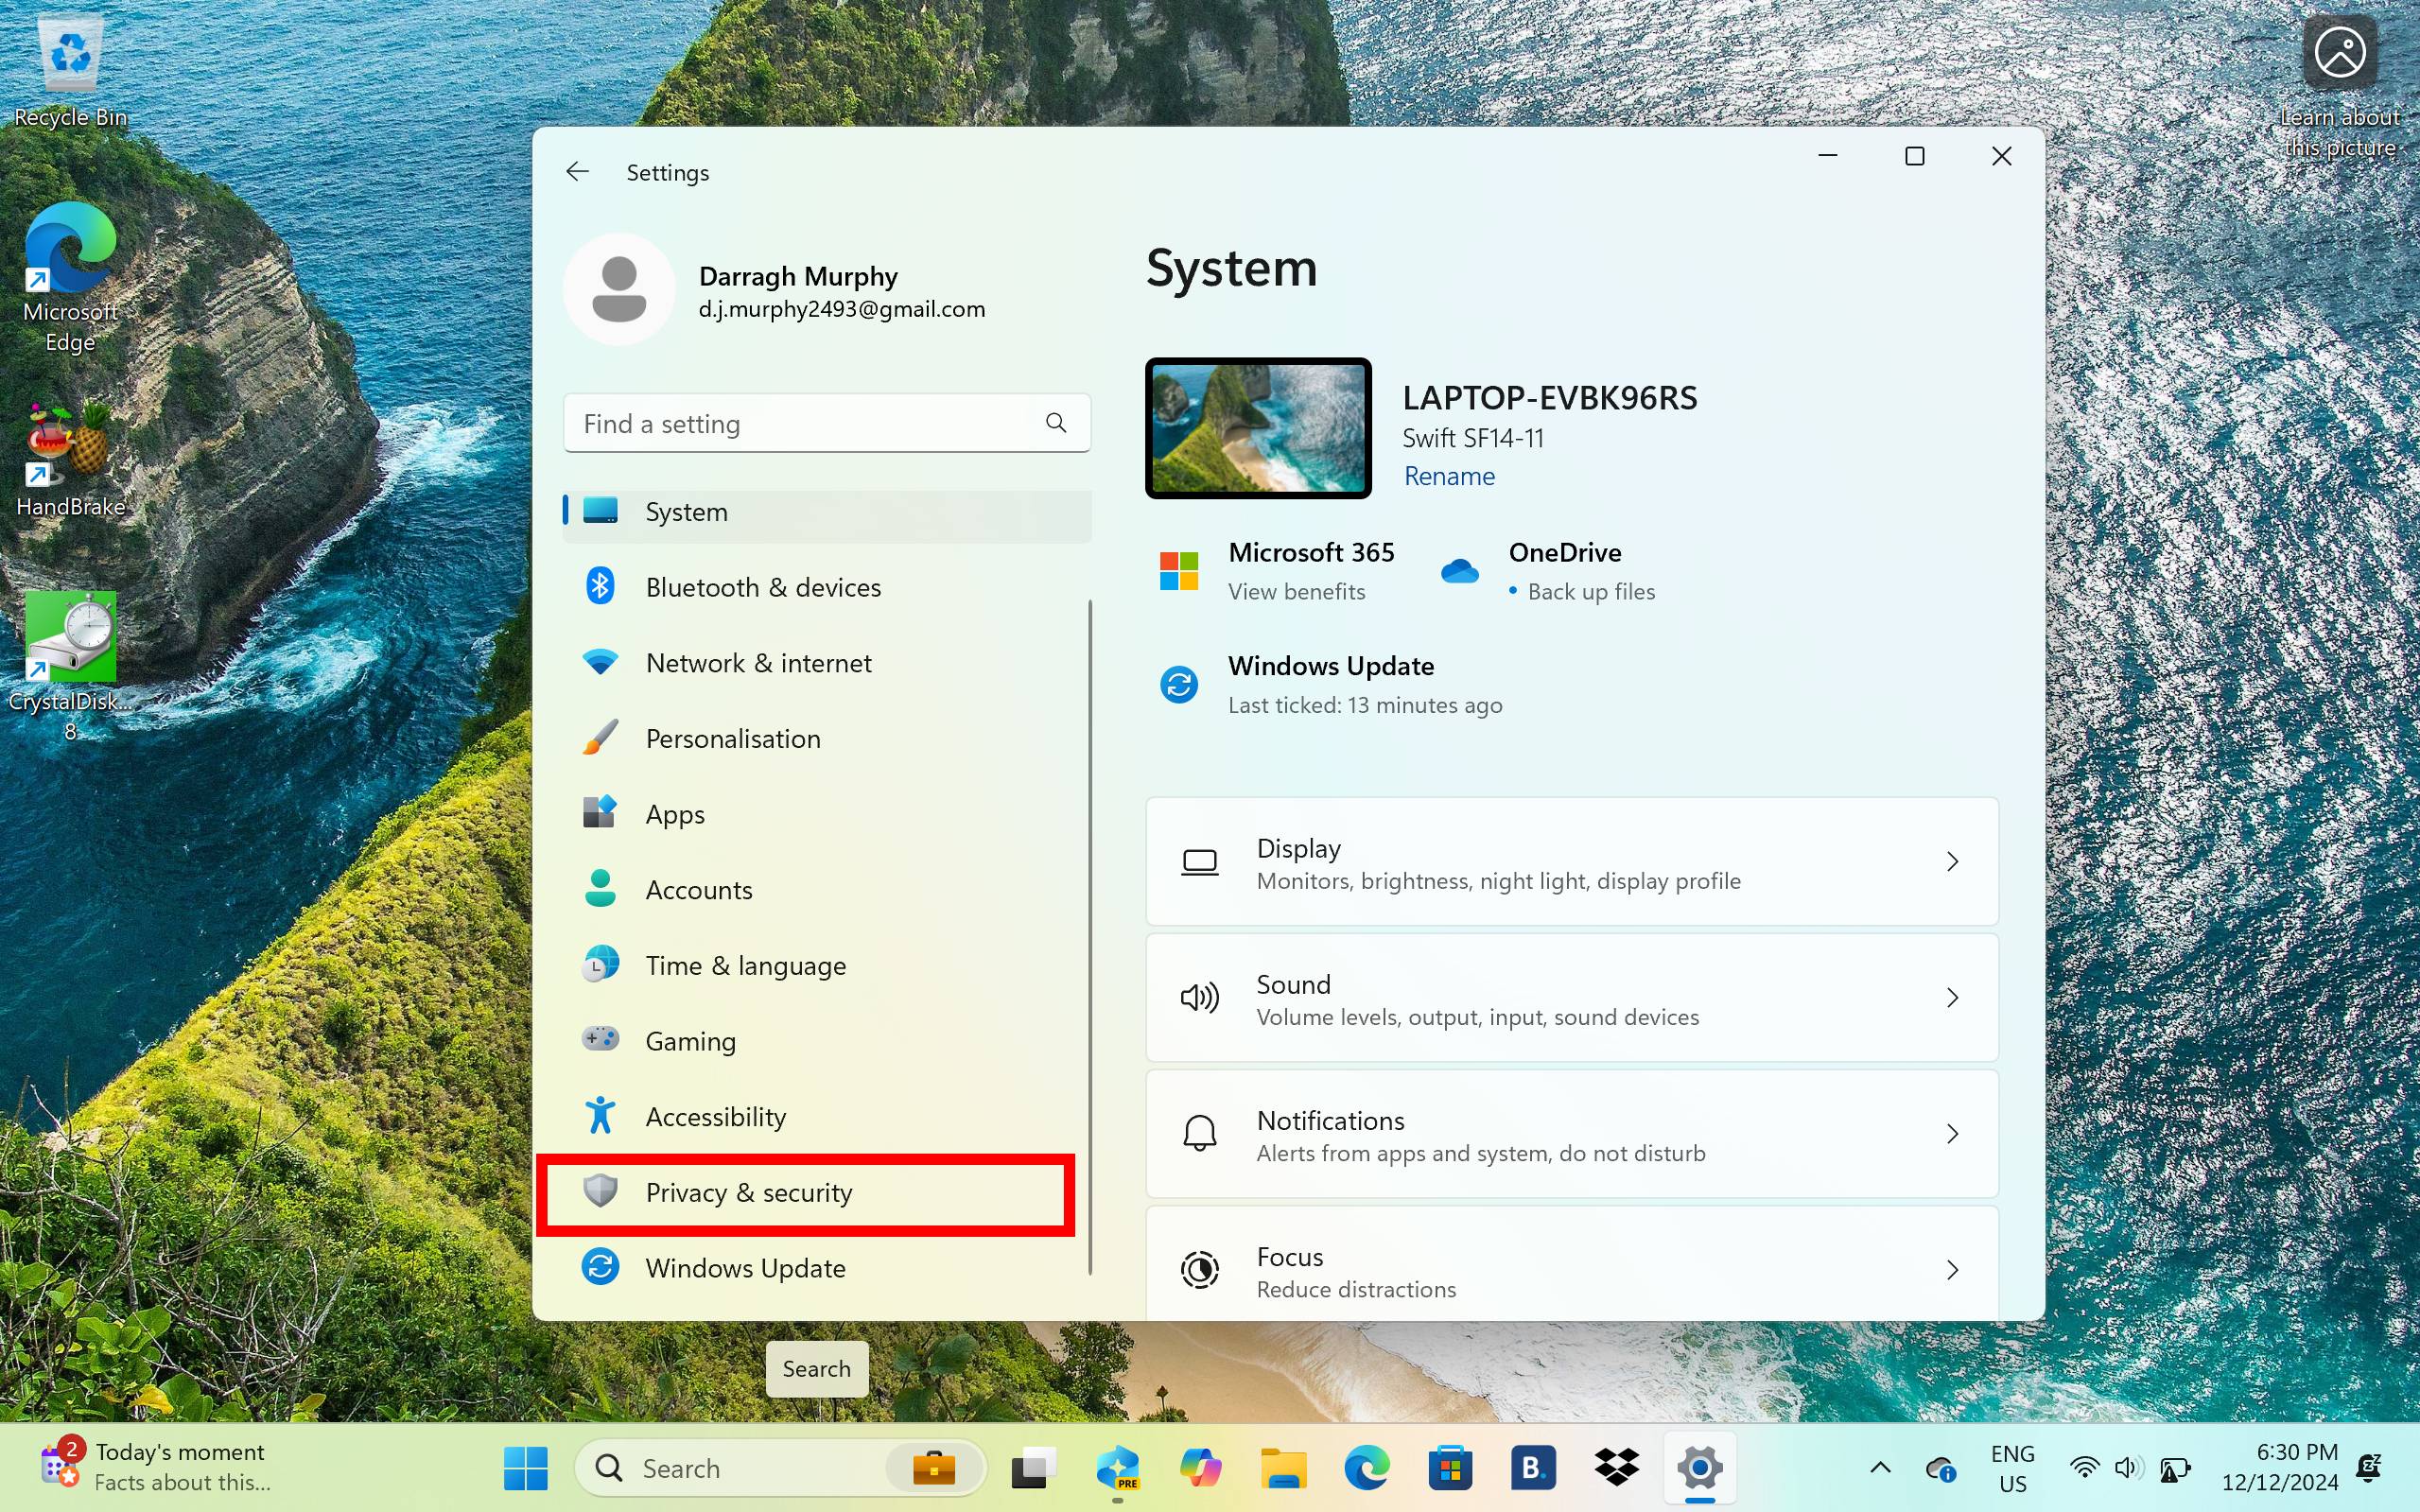Rename this PC using the Rename link

pos(1448,476)
